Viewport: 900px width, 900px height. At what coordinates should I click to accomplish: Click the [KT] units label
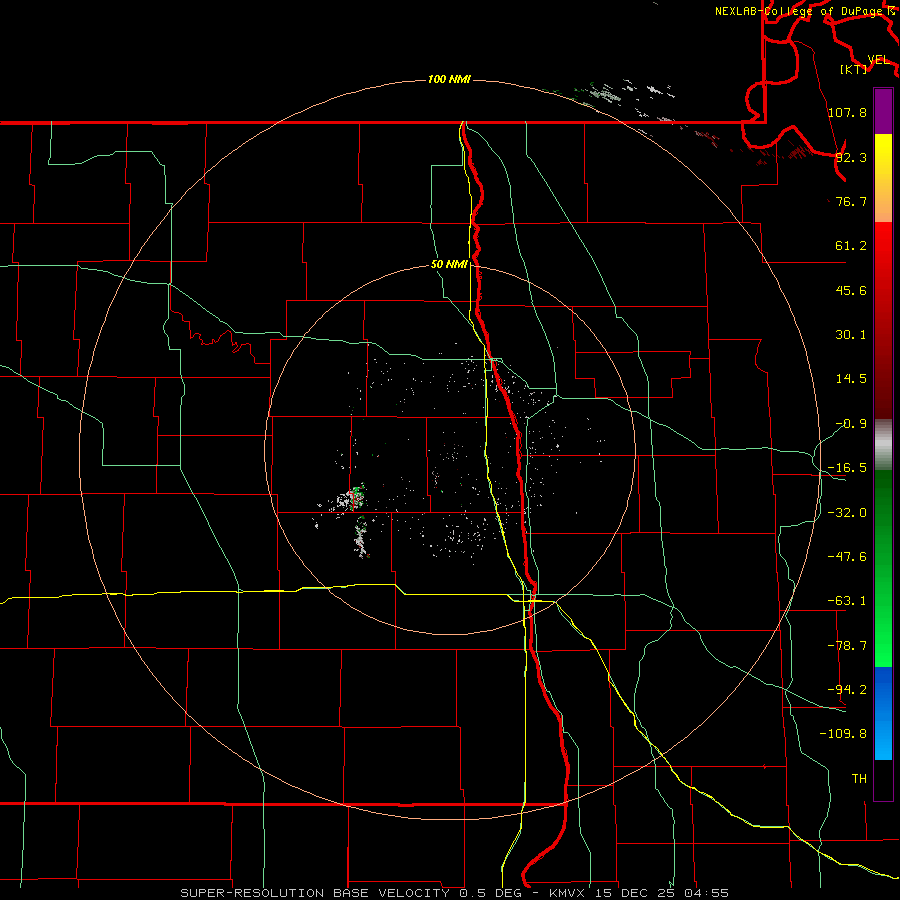pyautogui.click(x=854, y=69)
